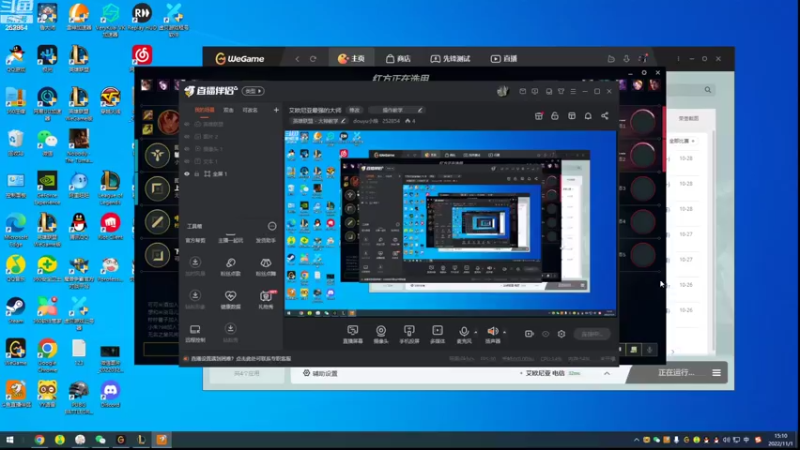Open the notification bell in the streaming app
Image resolution: width=800 pixels, height=450 pixels.
(x=588, y=116)
